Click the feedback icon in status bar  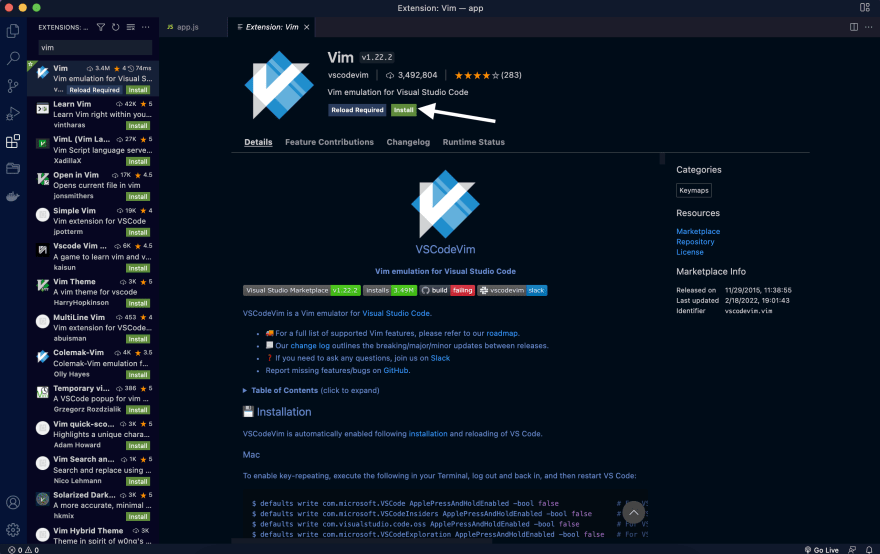(x=852, y=550)
